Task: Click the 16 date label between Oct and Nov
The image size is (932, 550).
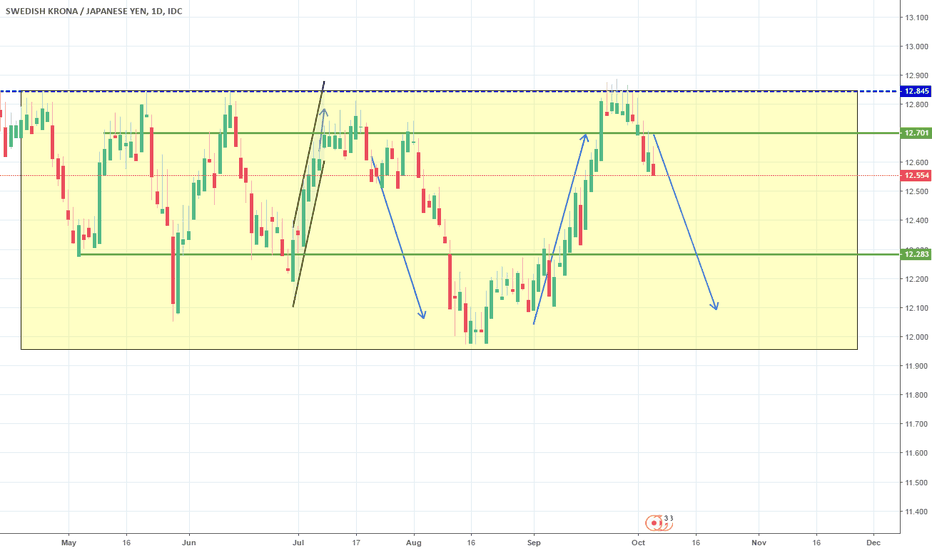Action: point(696,543)
